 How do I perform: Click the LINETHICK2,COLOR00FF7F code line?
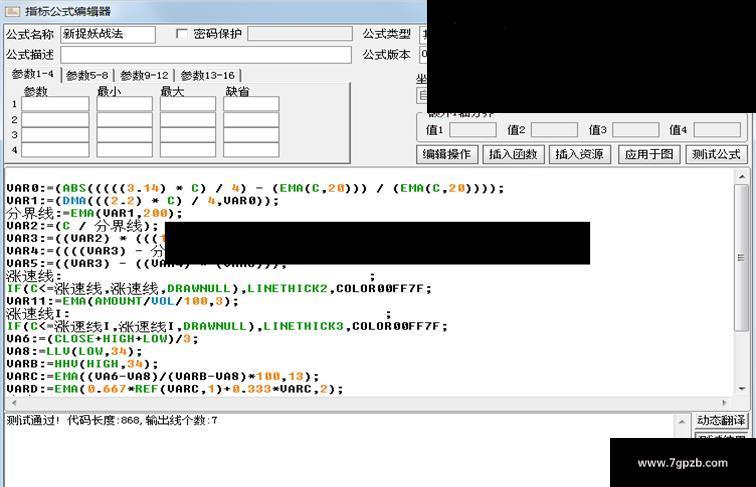pyautogui.click(x=219, y=288)
